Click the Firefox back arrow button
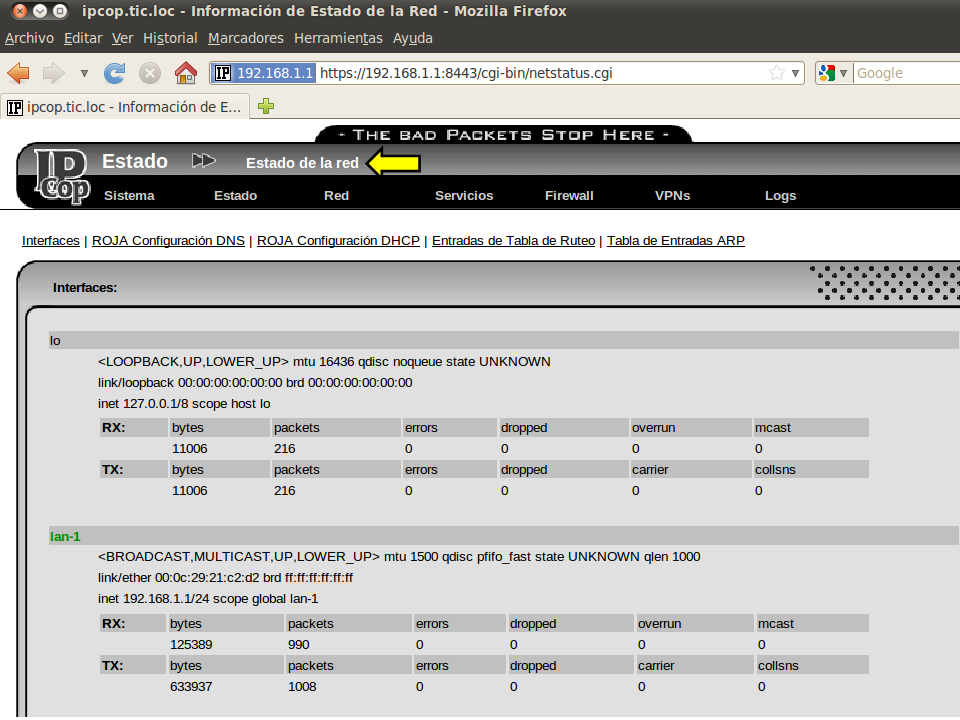960x720 pixels. click(19, 73)
